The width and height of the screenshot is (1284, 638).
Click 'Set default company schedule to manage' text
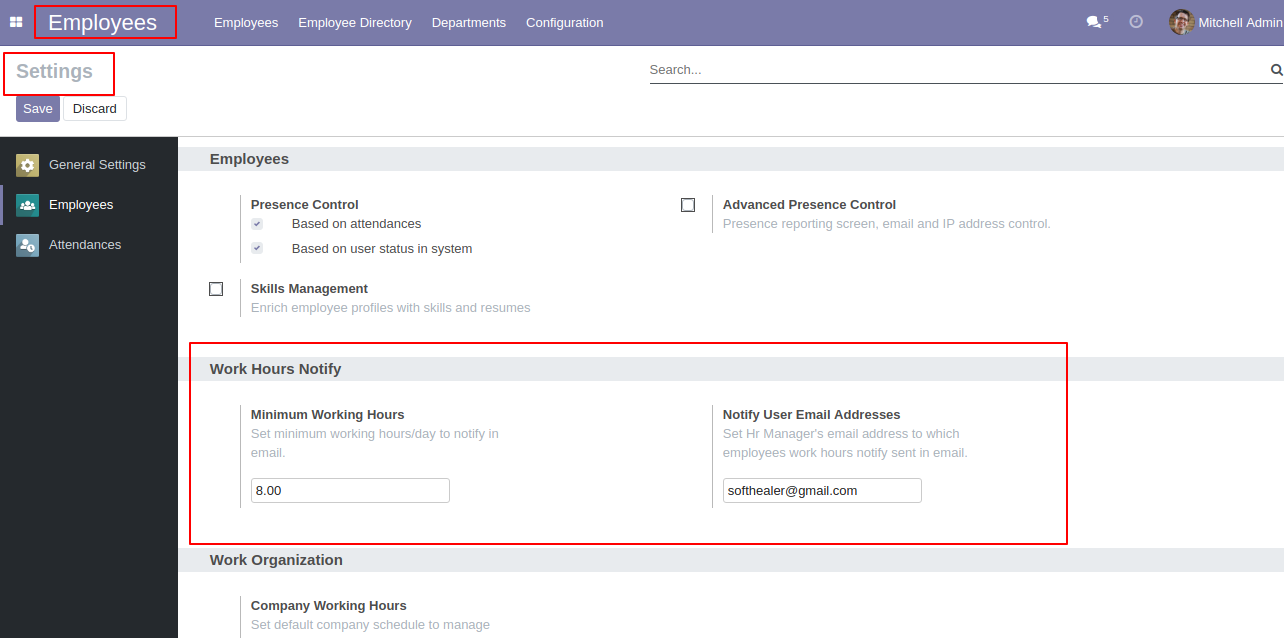pyautogui.click(x=370, y=625)
